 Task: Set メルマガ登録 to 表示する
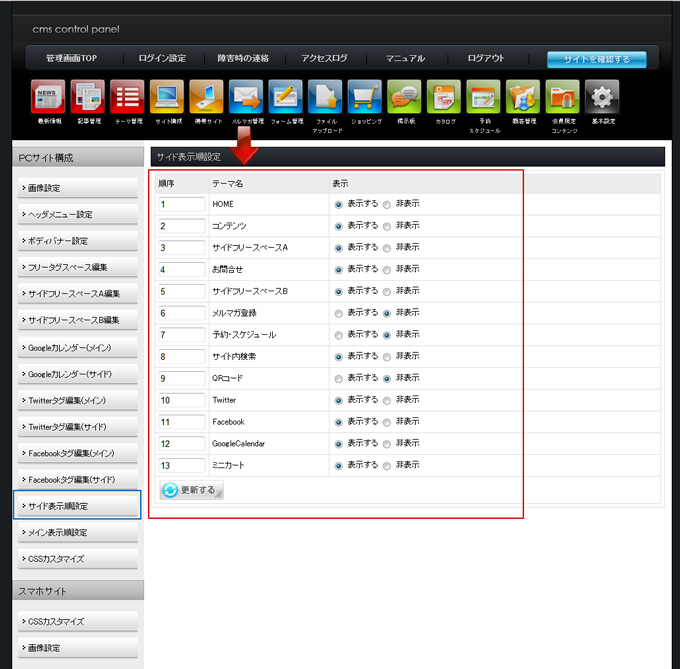[339, 313]
